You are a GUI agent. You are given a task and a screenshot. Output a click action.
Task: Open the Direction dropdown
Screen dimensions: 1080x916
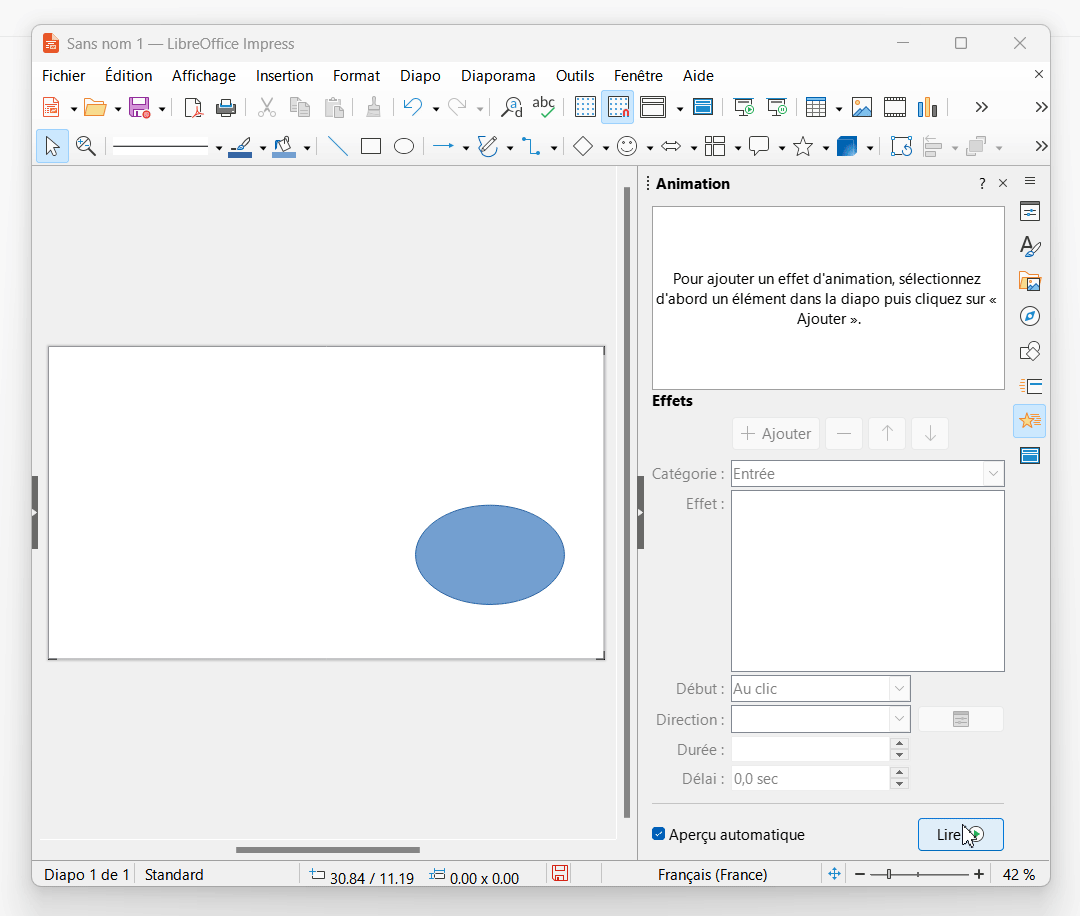click(899, 720)
